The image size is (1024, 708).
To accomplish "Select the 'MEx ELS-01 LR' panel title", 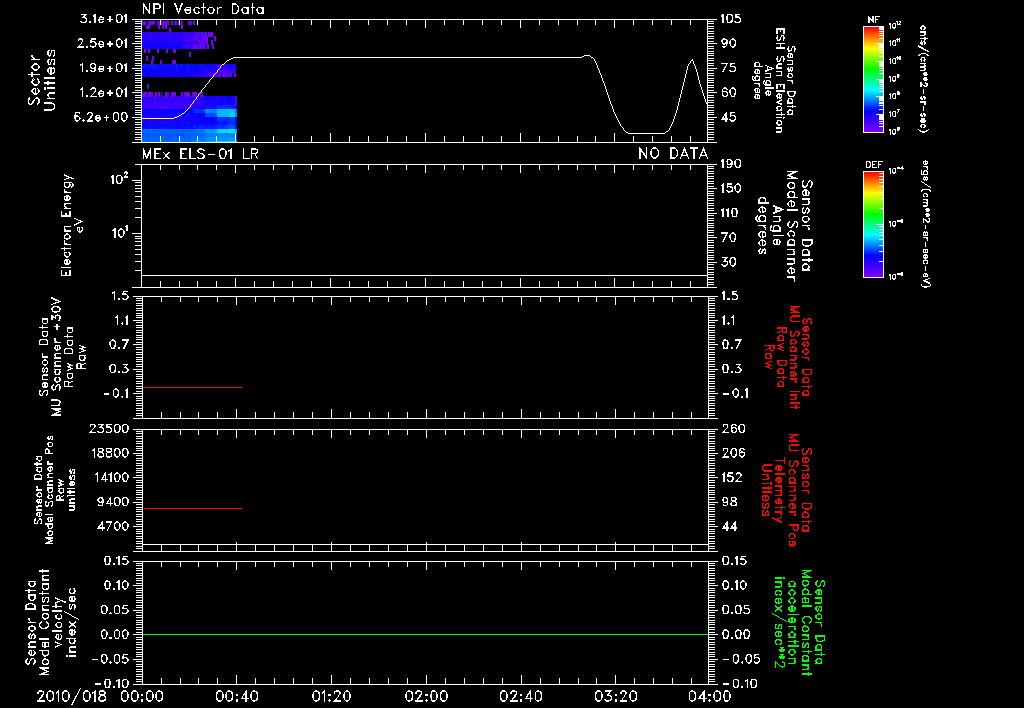I will [200, 153].
